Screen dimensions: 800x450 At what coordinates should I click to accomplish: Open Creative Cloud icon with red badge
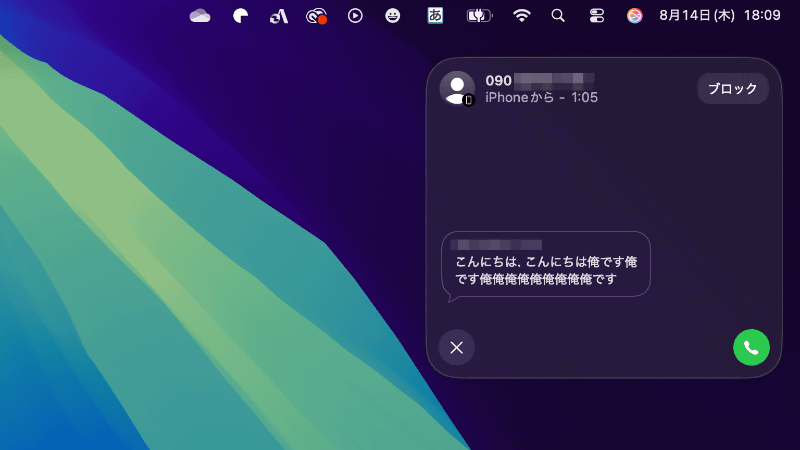[316, 16]
